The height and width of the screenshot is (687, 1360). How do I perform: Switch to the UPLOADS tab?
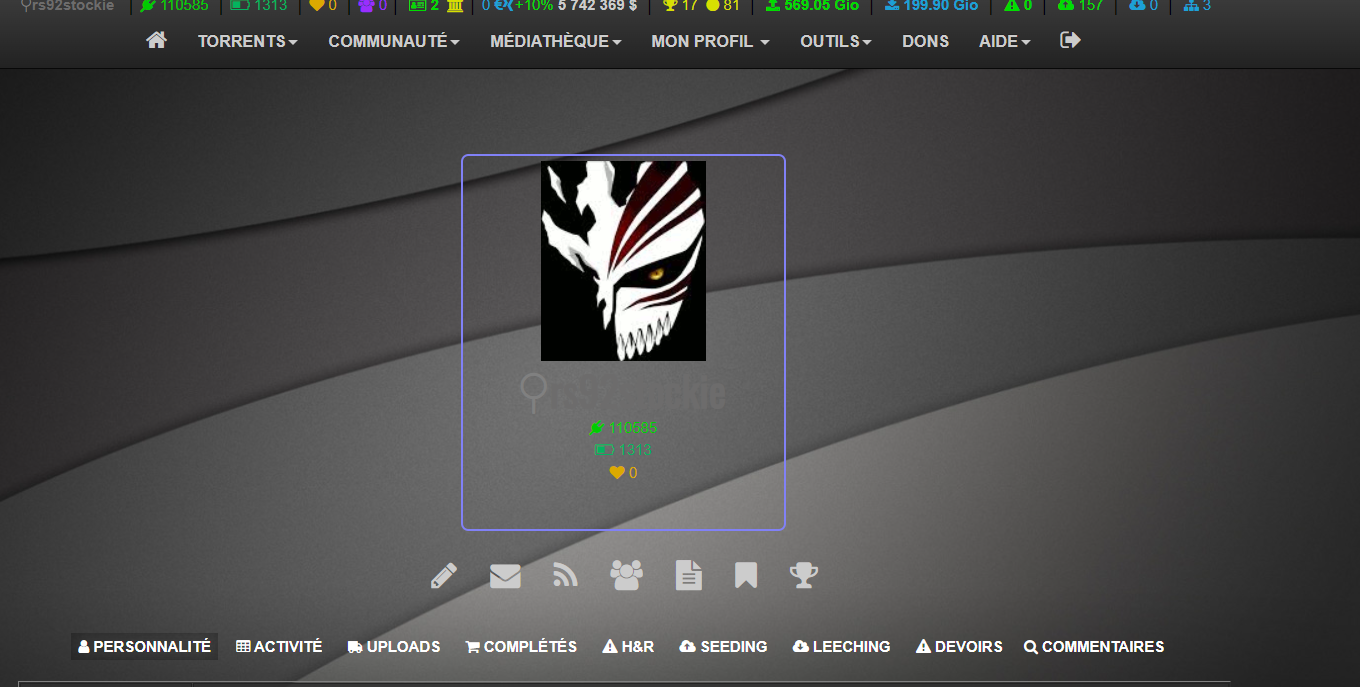394,647
